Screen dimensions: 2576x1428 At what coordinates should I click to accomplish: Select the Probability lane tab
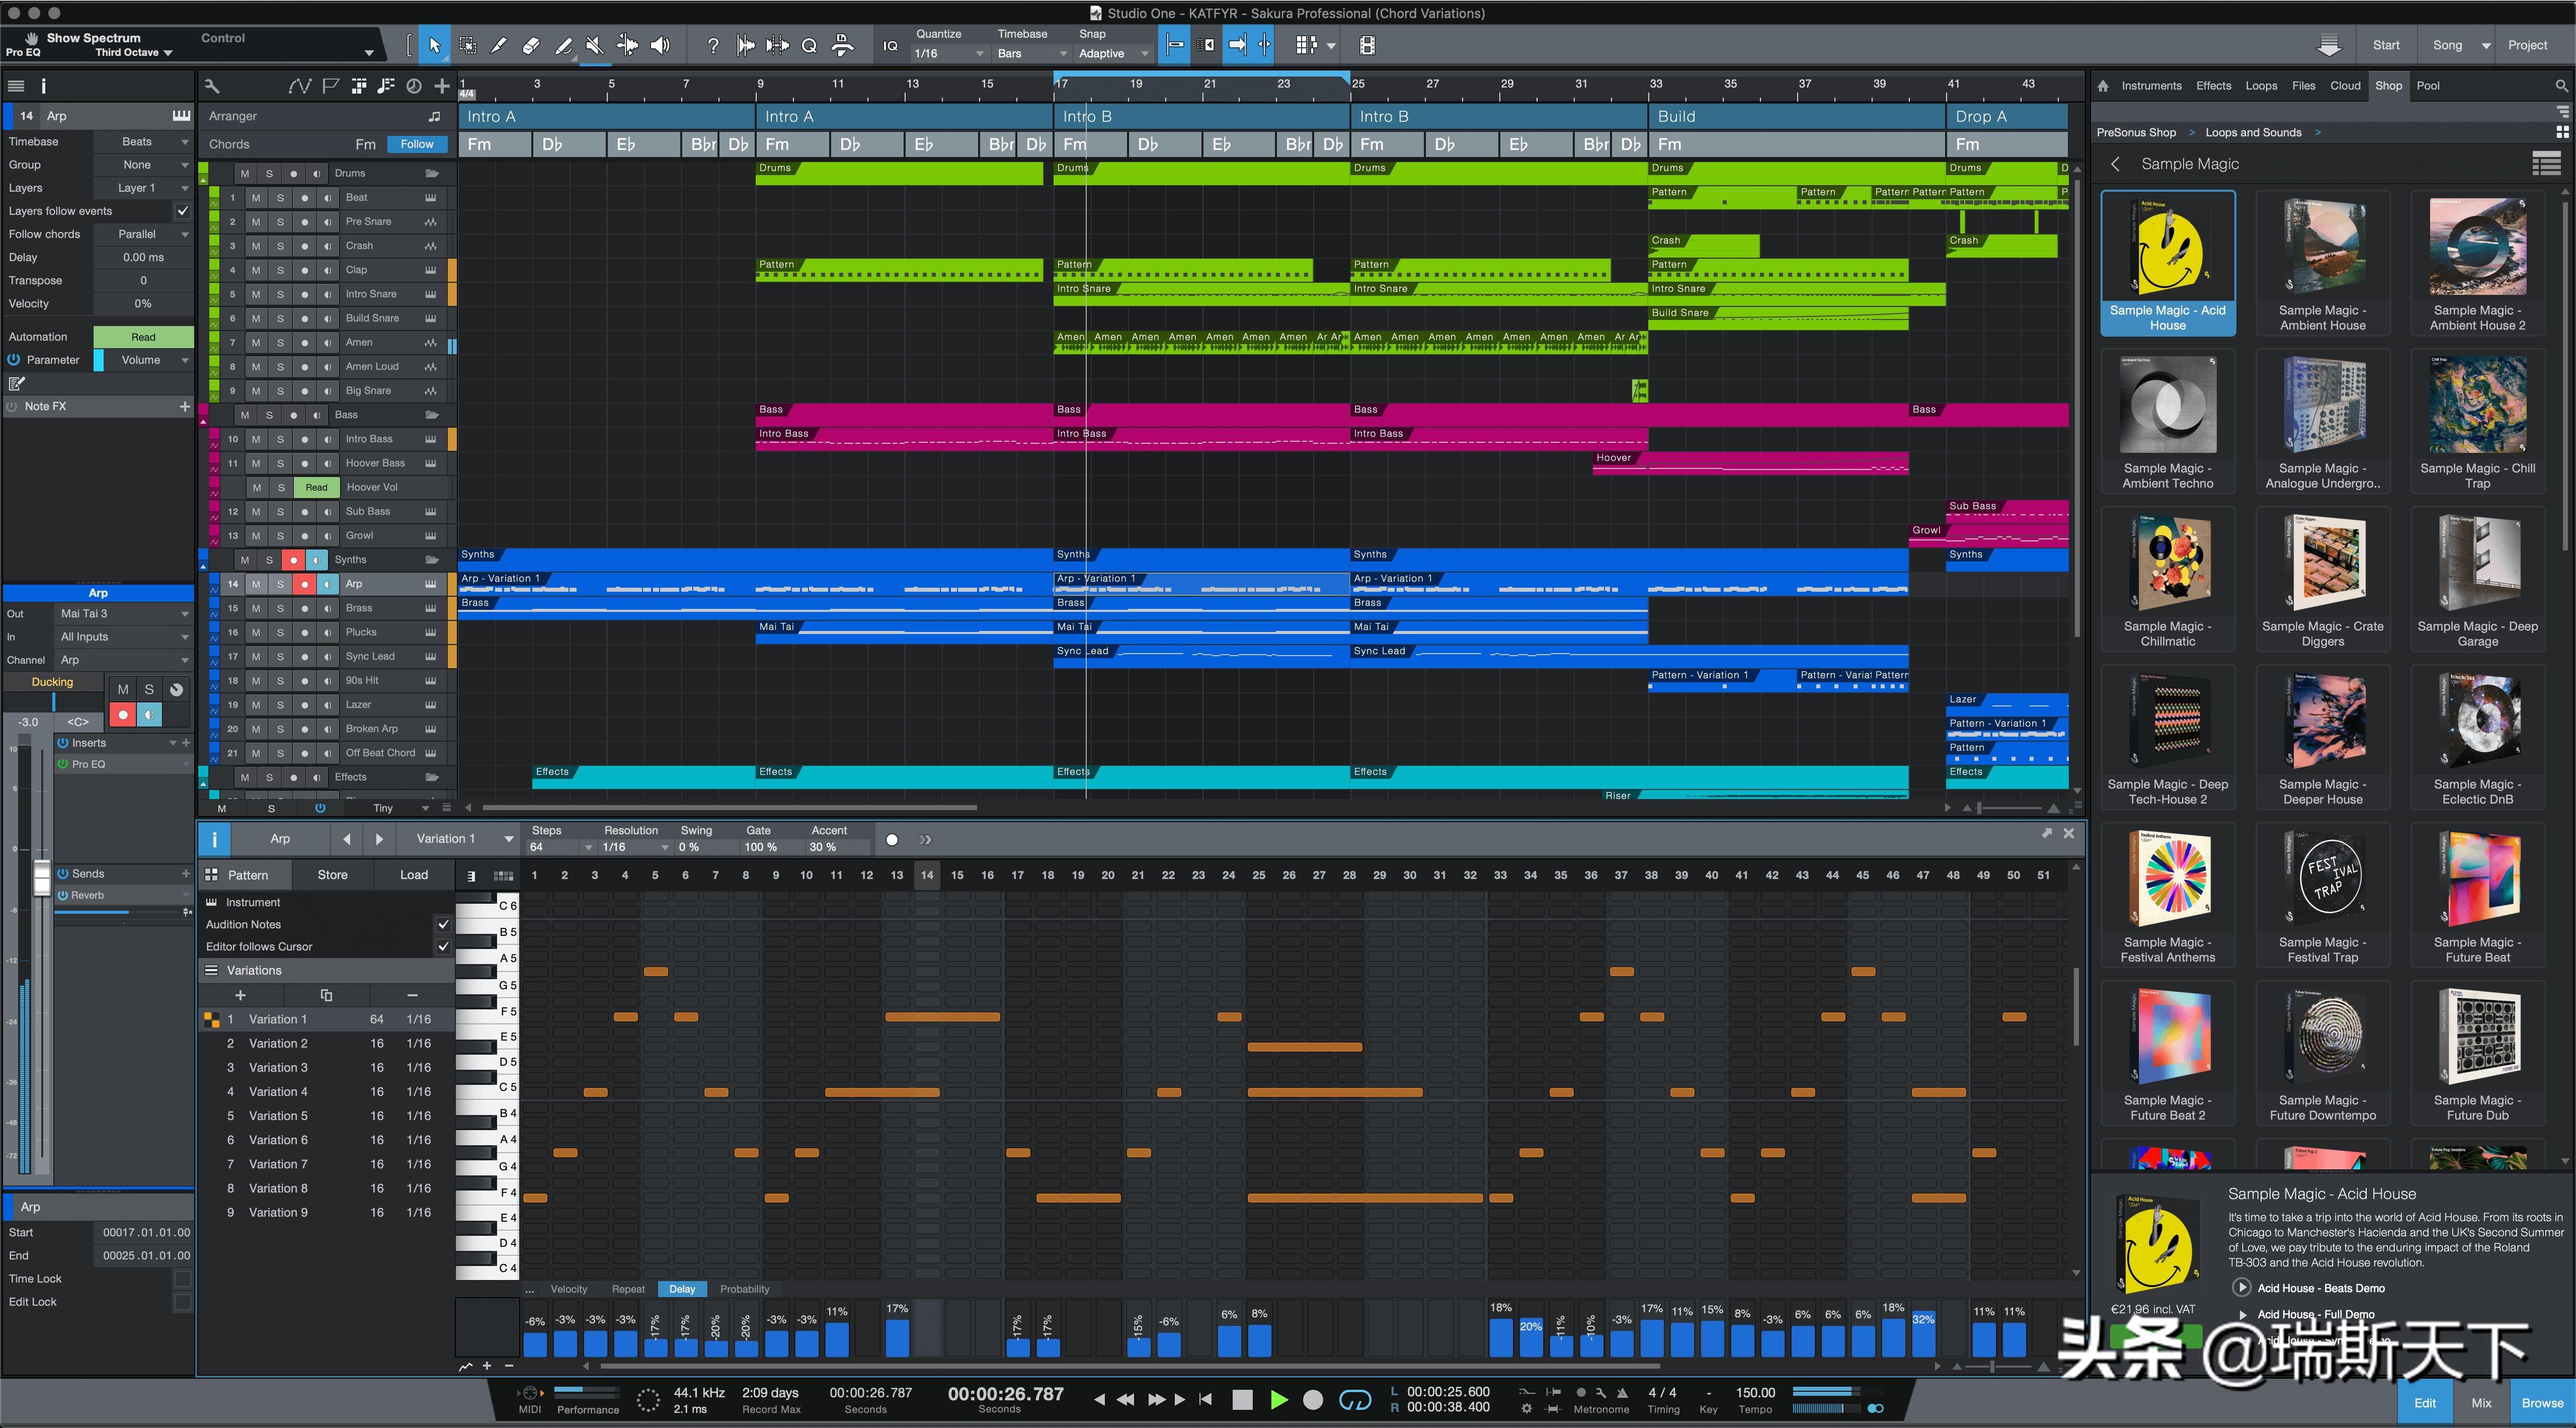coord(744,1289)
